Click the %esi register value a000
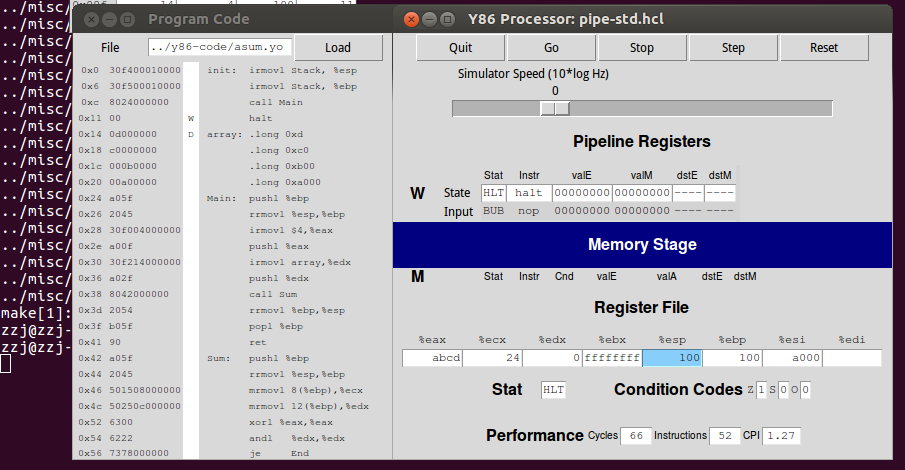The width and height of the screenshot is (905, 470). (792, 358)
